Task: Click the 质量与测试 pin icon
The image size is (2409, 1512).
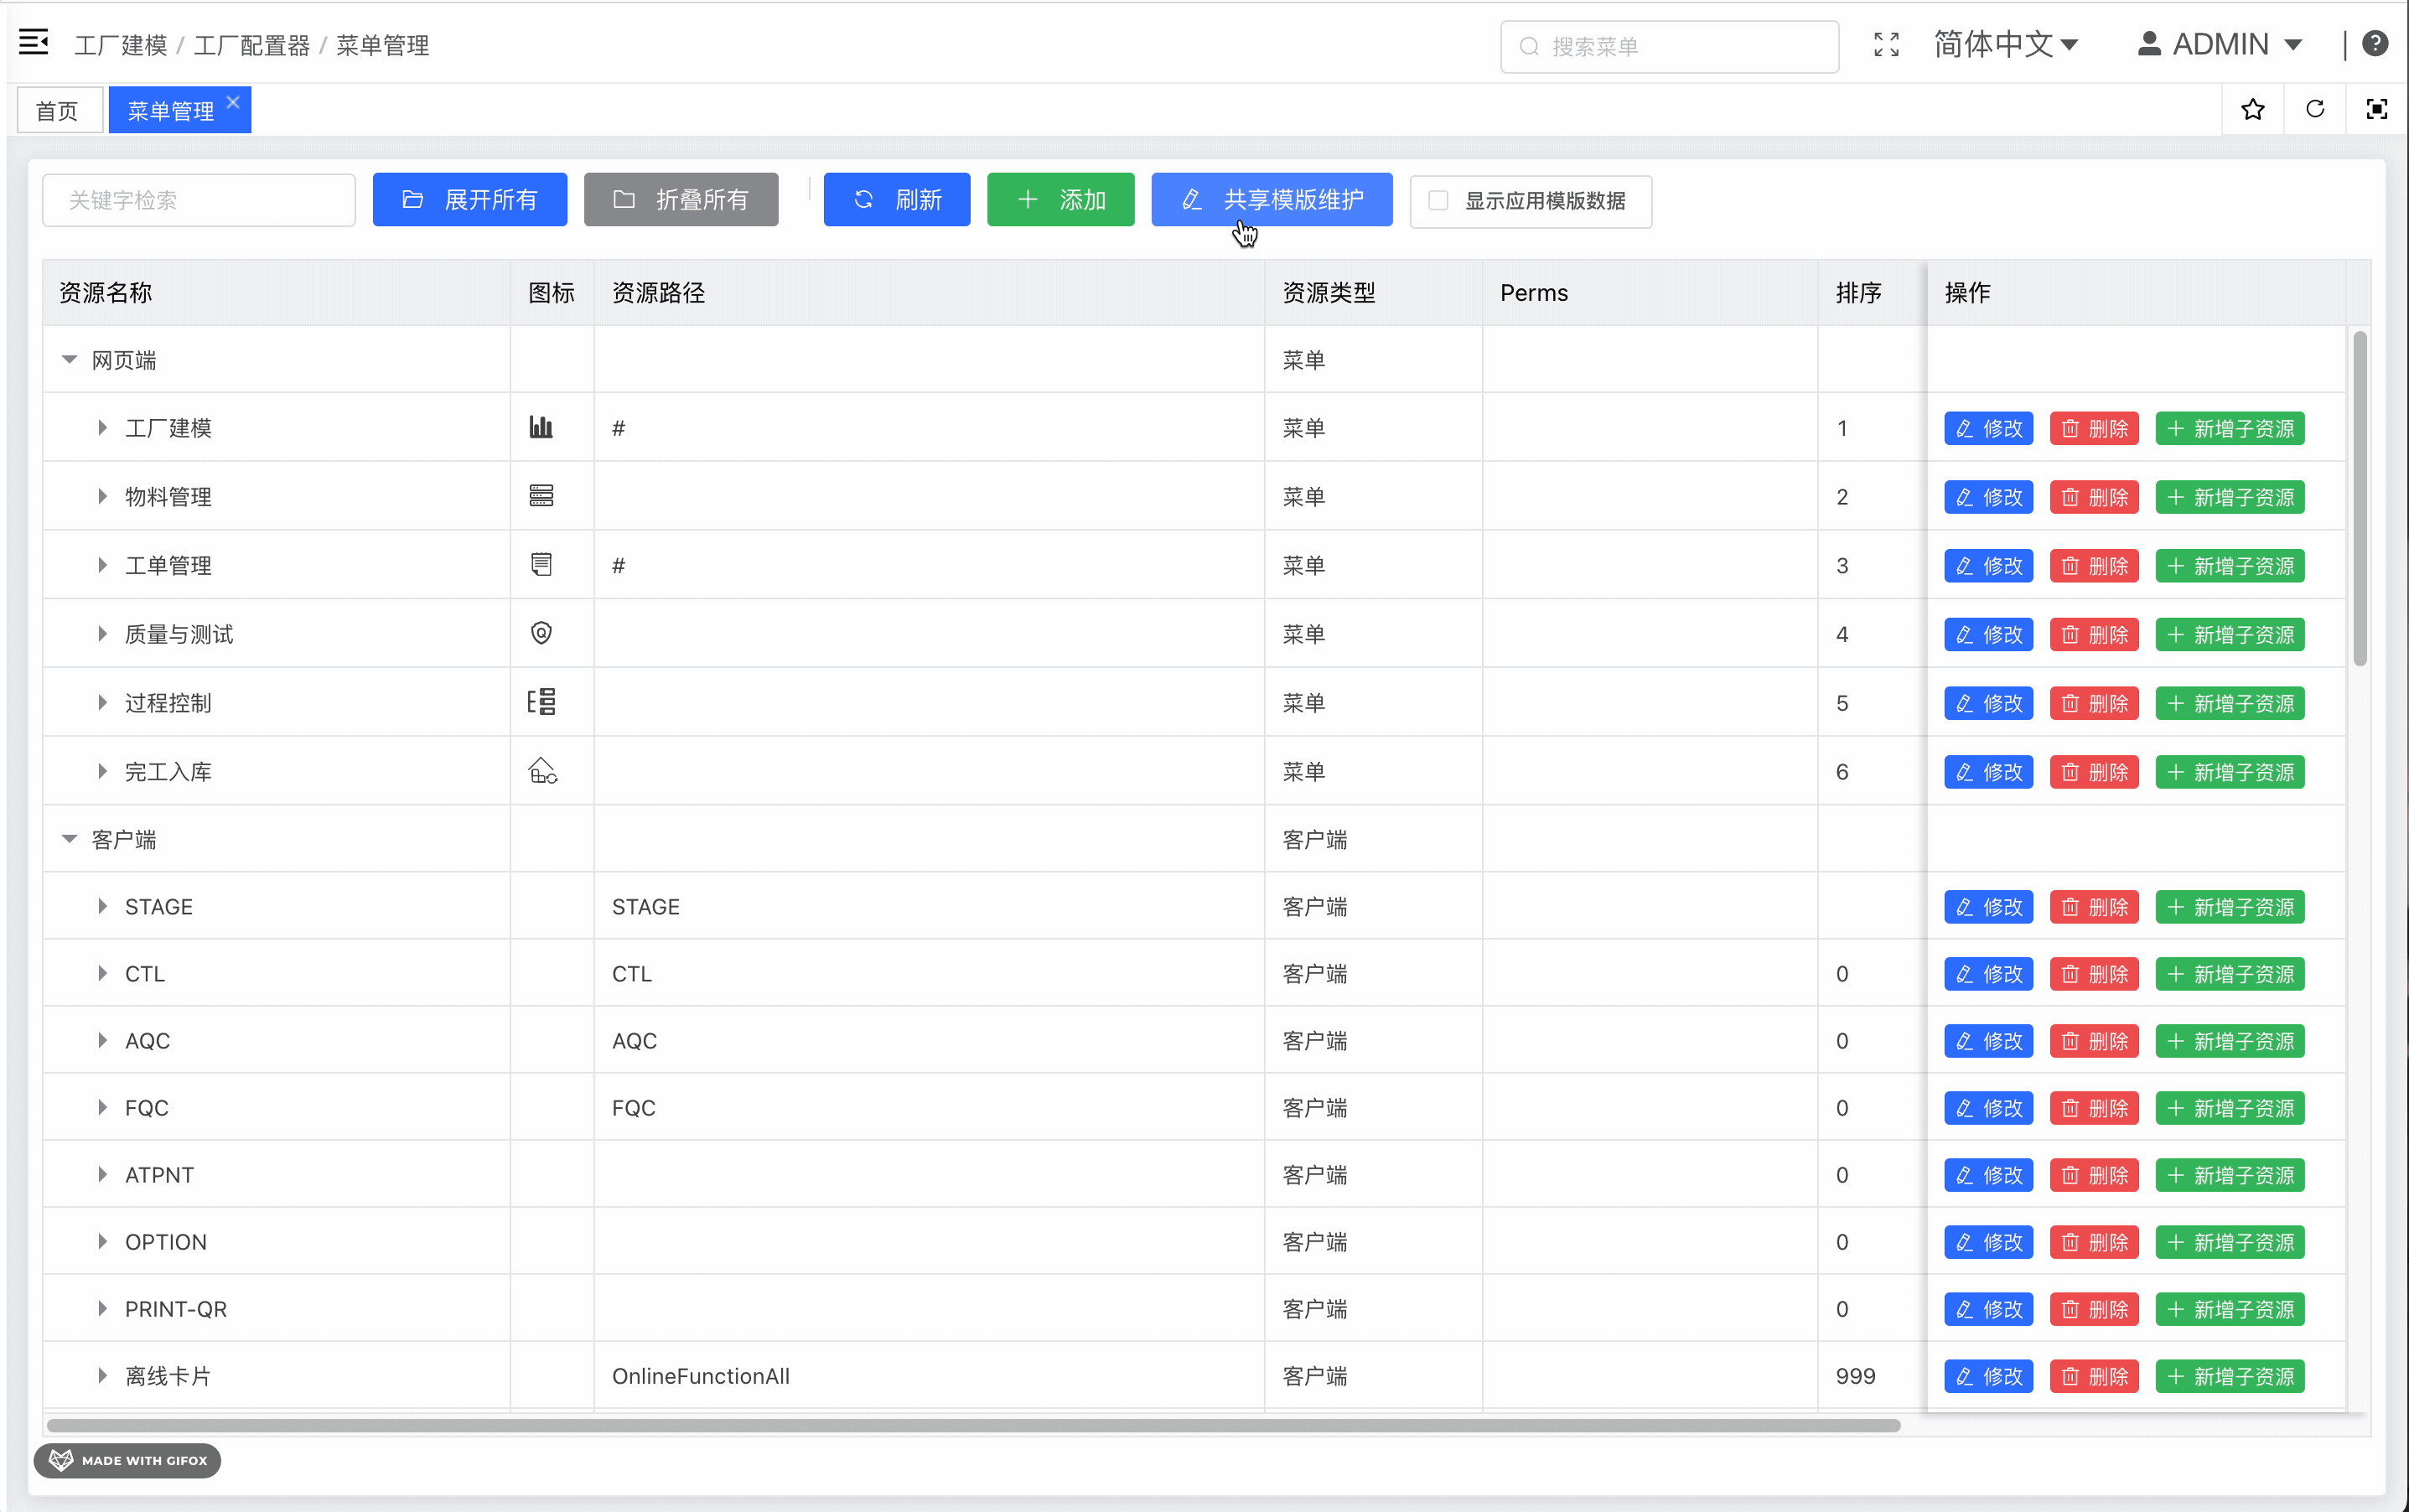Action: 541,632
